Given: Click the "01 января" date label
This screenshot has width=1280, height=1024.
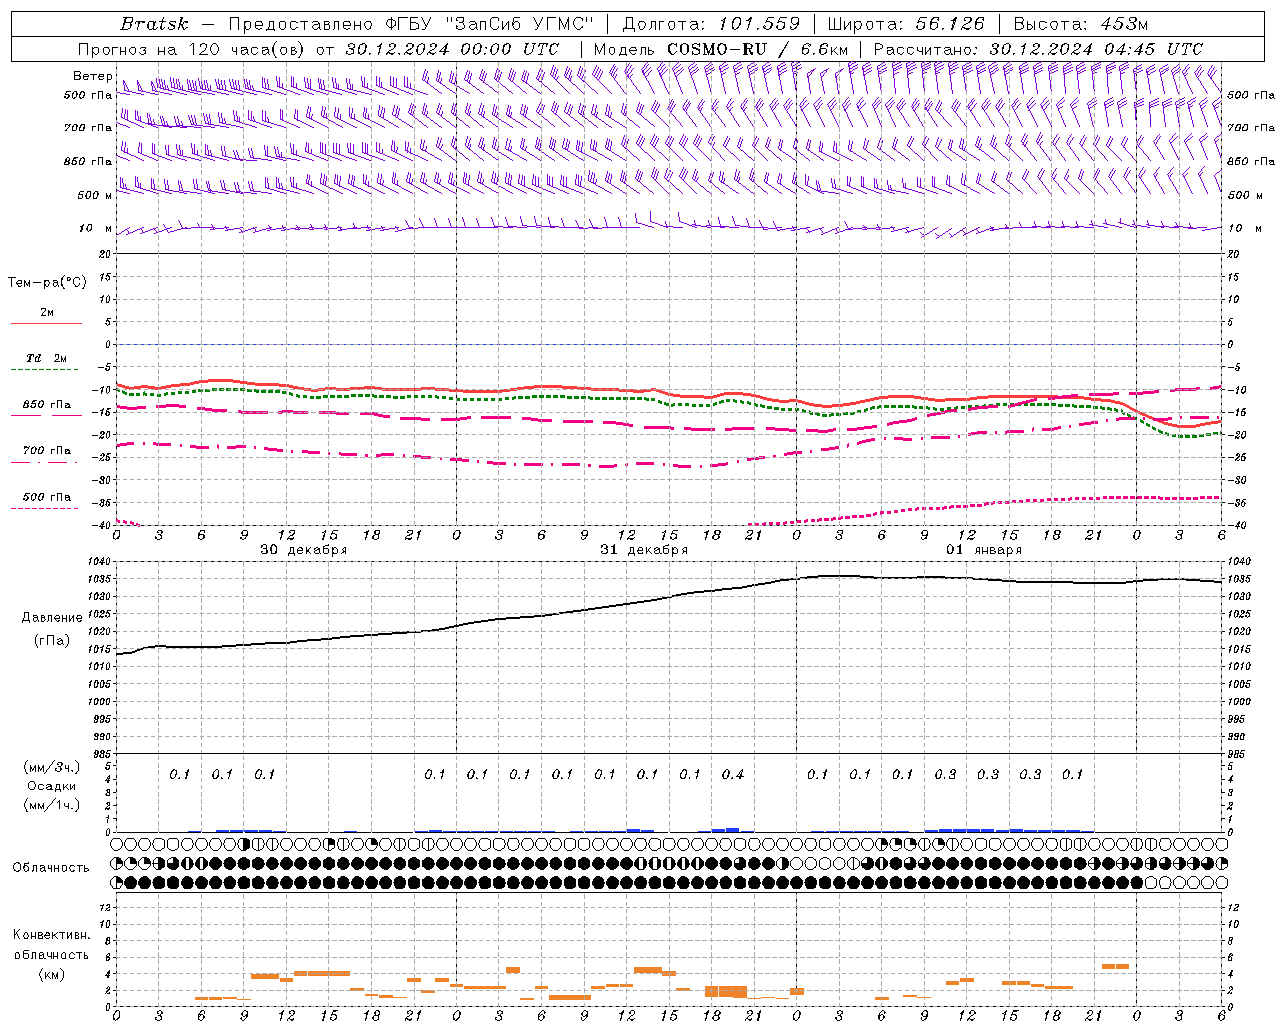Looking at the screenshot, I should (984, 550).
